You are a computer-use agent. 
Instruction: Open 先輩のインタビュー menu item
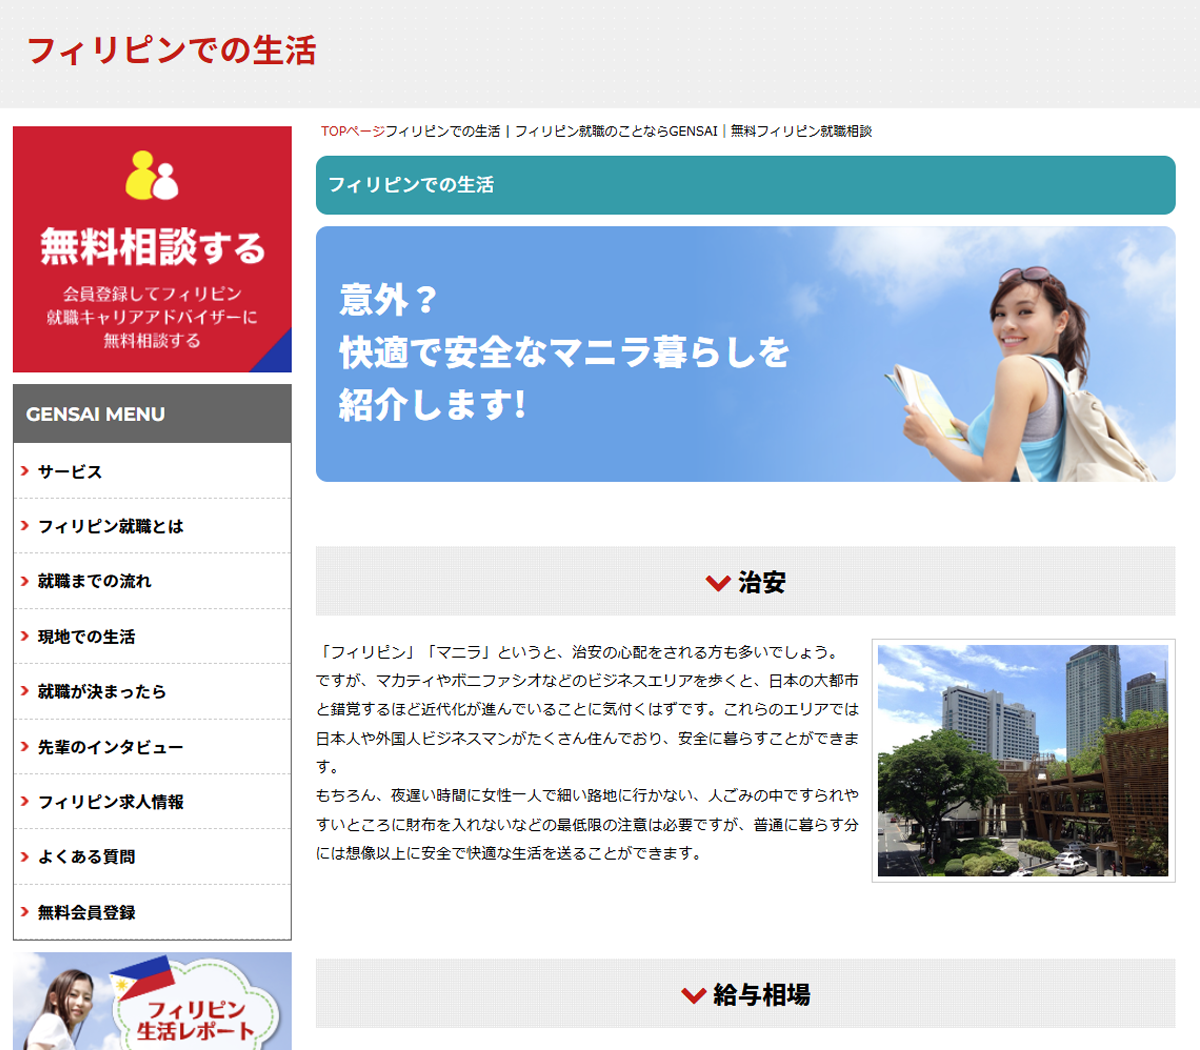point(110,747)
